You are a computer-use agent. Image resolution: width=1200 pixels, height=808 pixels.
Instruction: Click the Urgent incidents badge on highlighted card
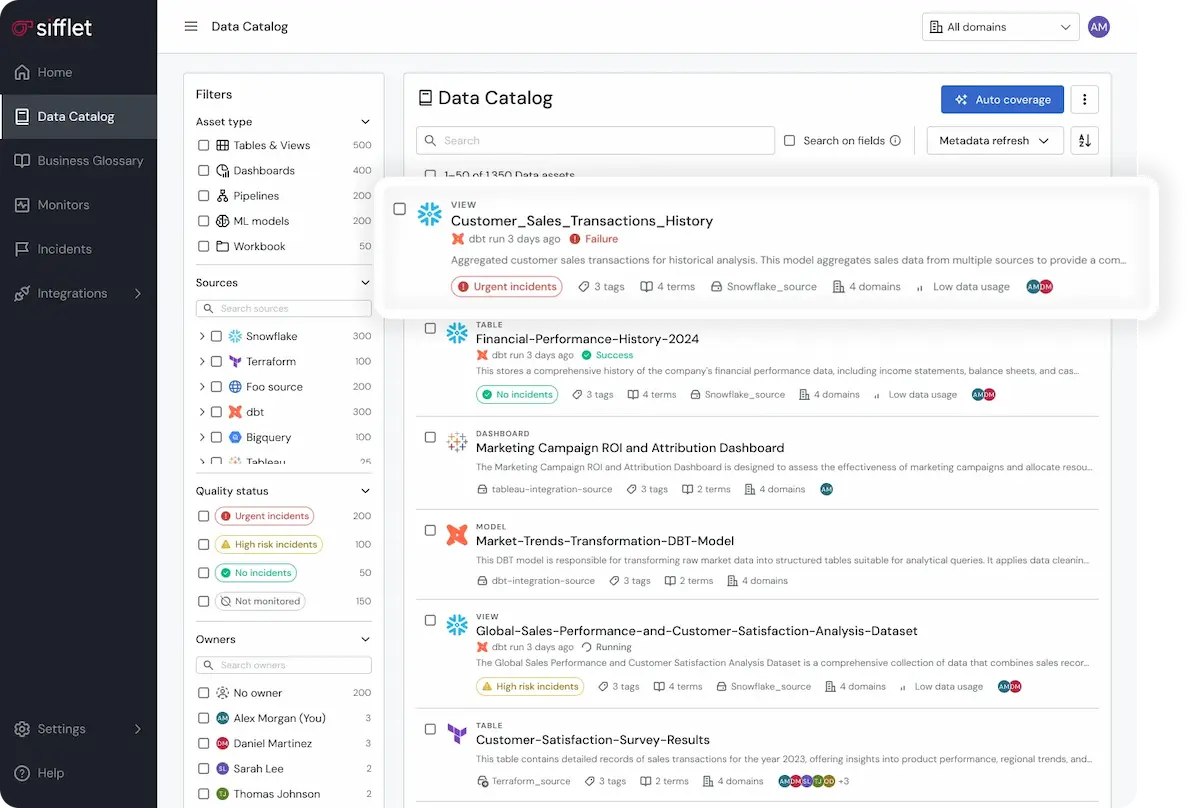pos(507,287)
